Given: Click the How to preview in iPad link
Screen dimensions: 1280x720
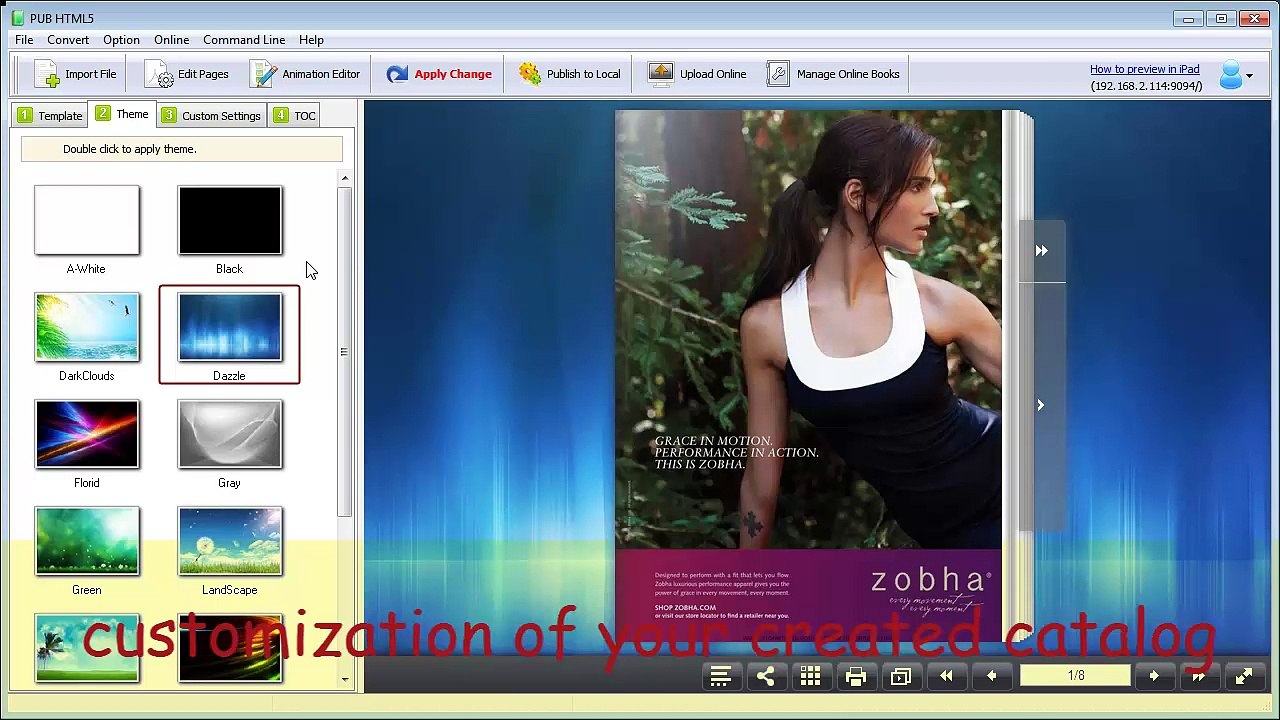Looking at the screenshot, I should (x=1144, y=69).
